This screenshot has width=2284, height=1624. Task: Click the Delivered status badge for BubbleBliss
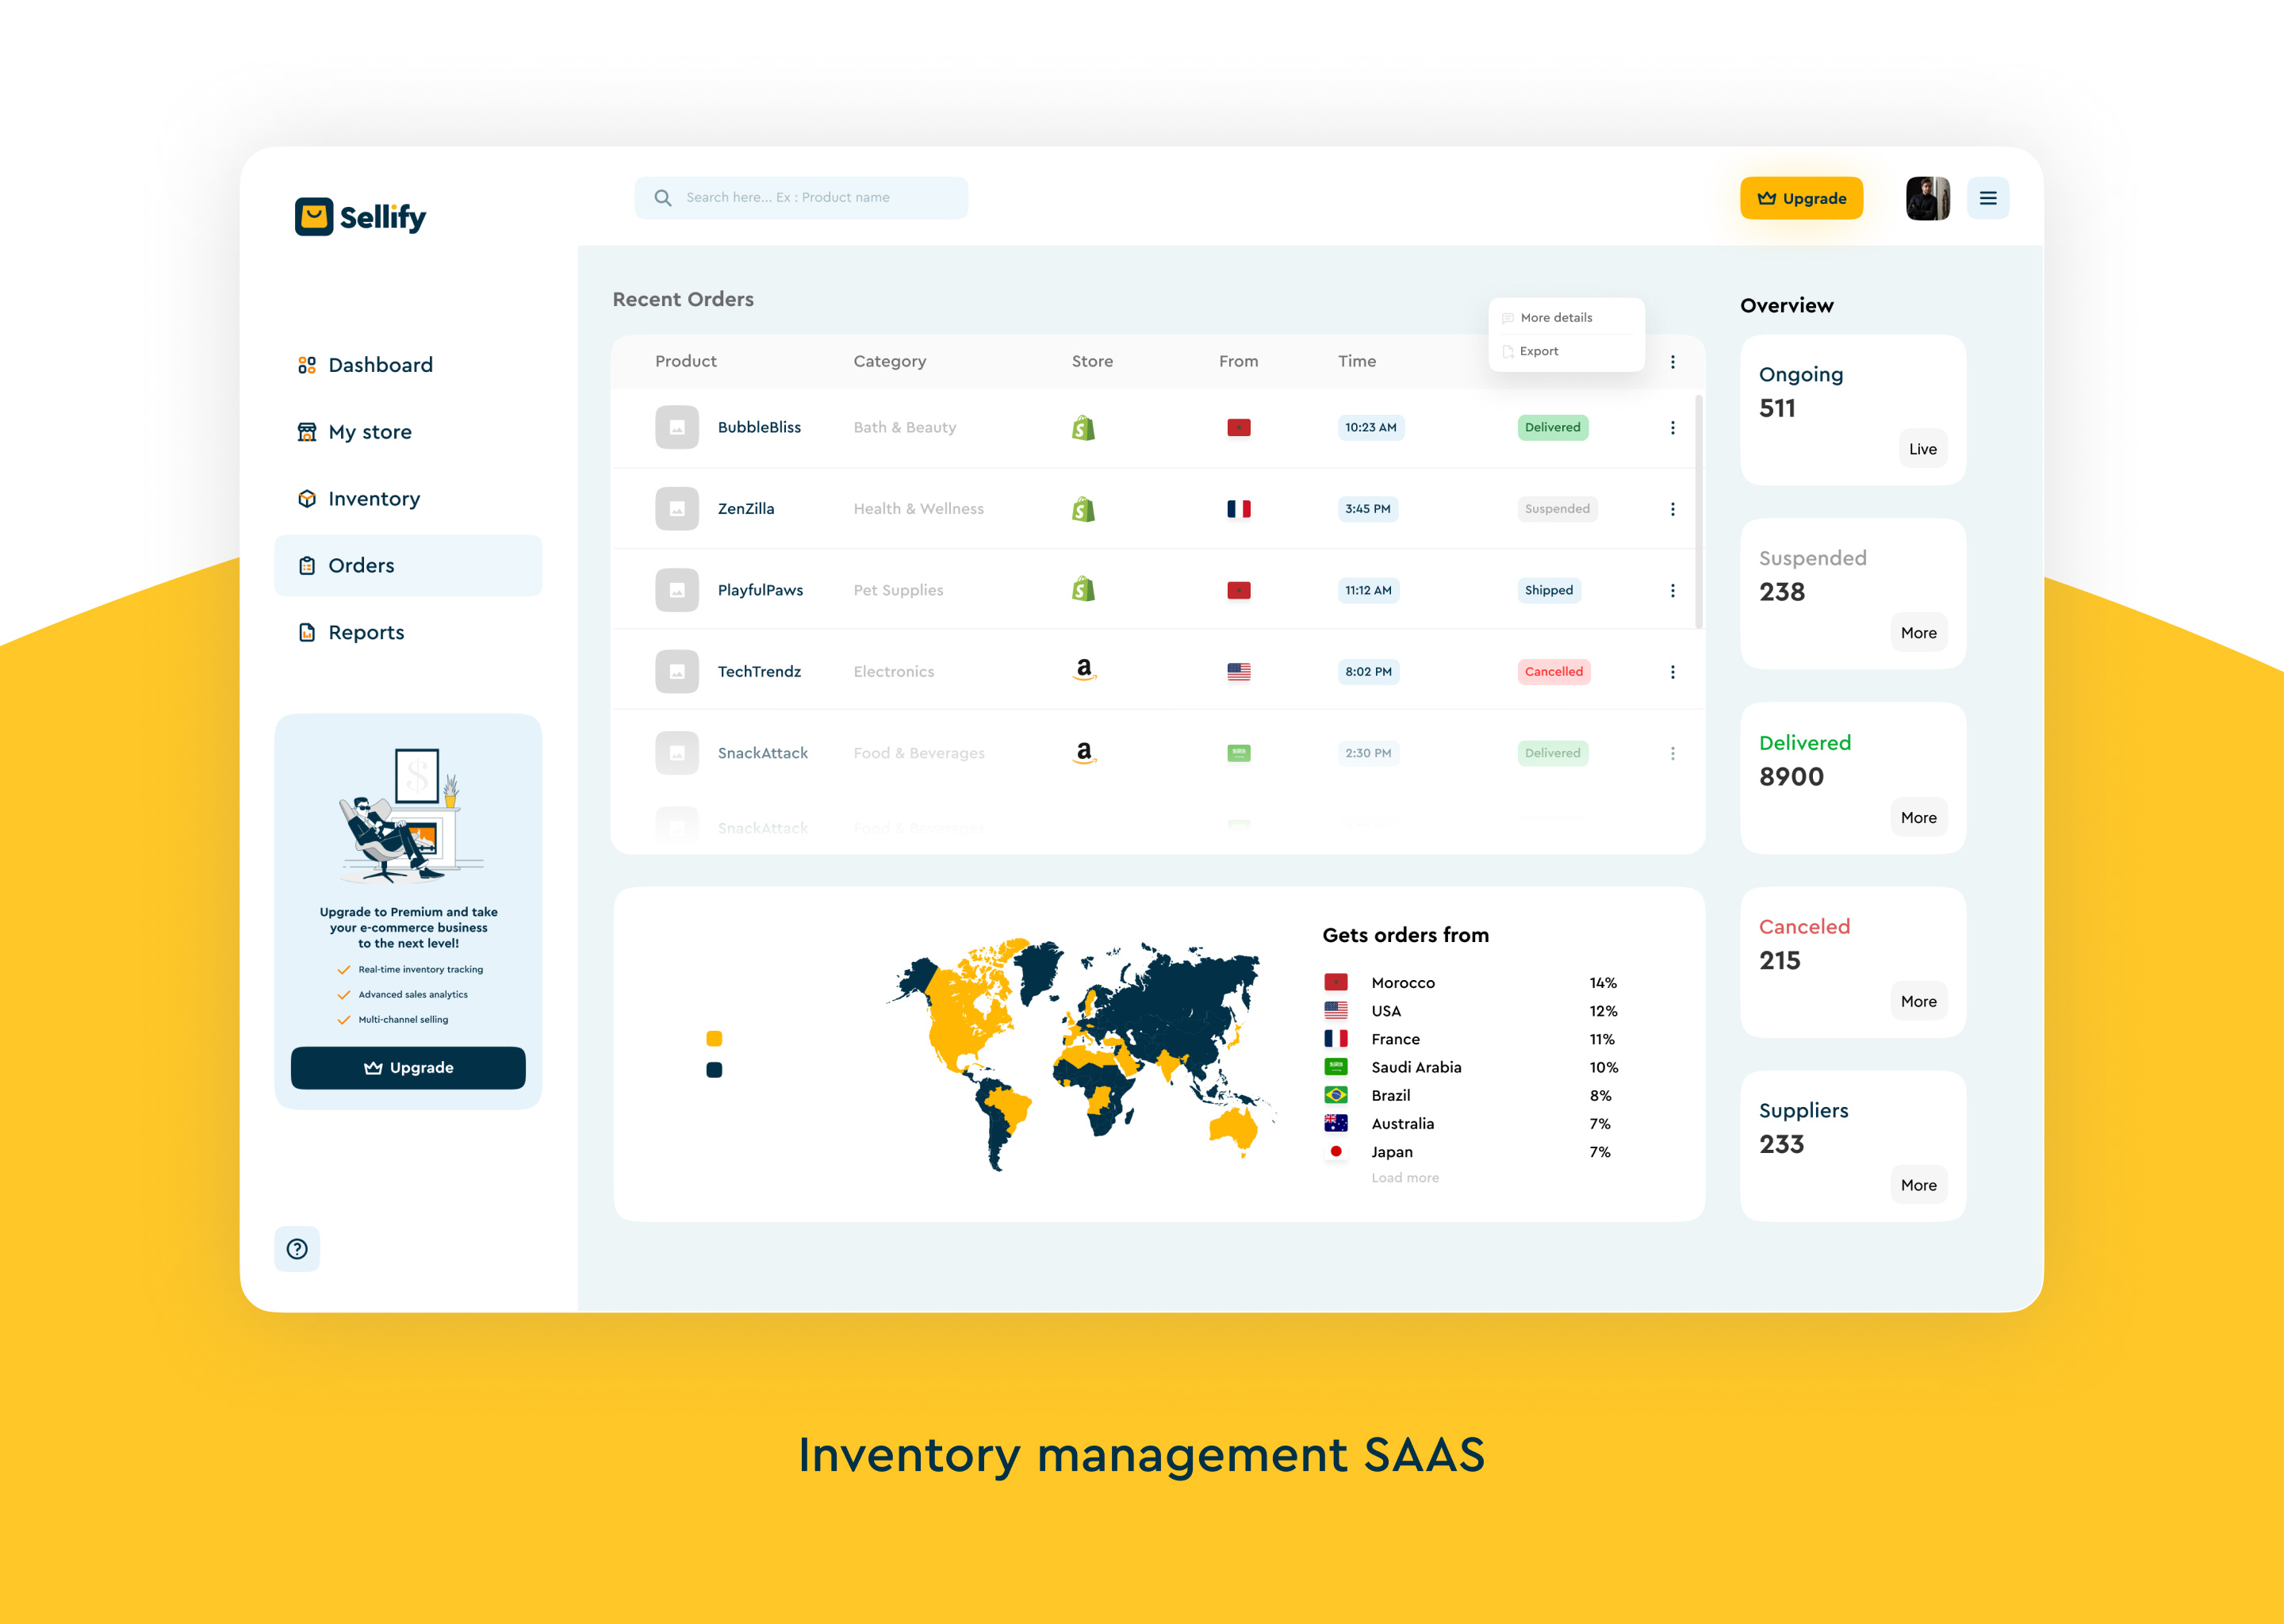pos(1552,427)
